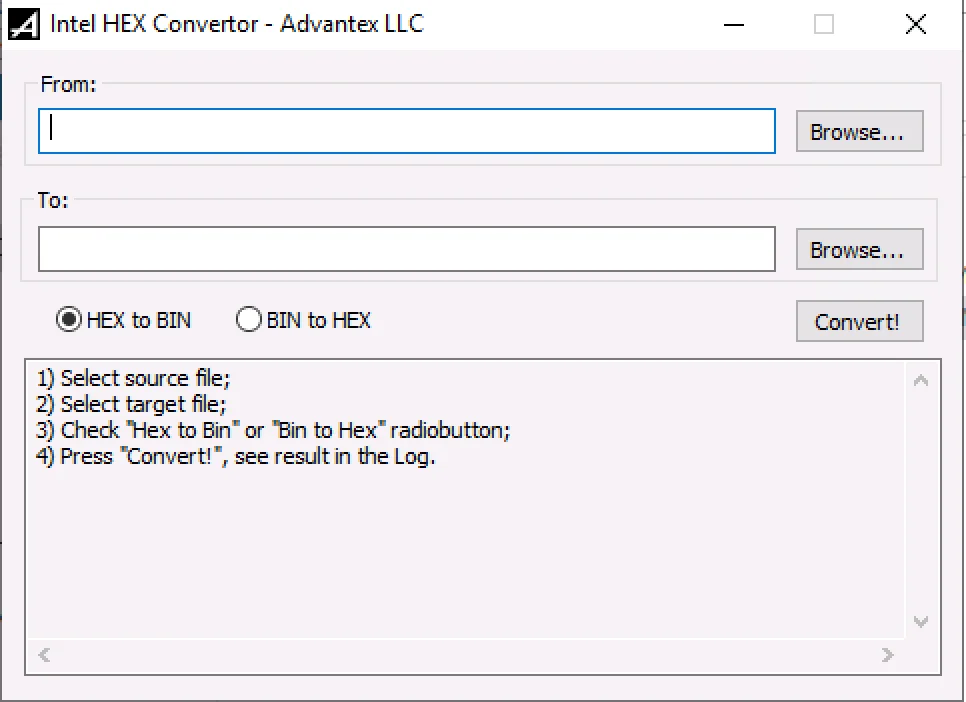Image resolution: width=966 pixels, height=702 pixels.
Task: Choose the BIN to HEX conversion mode
Action: 248,320
